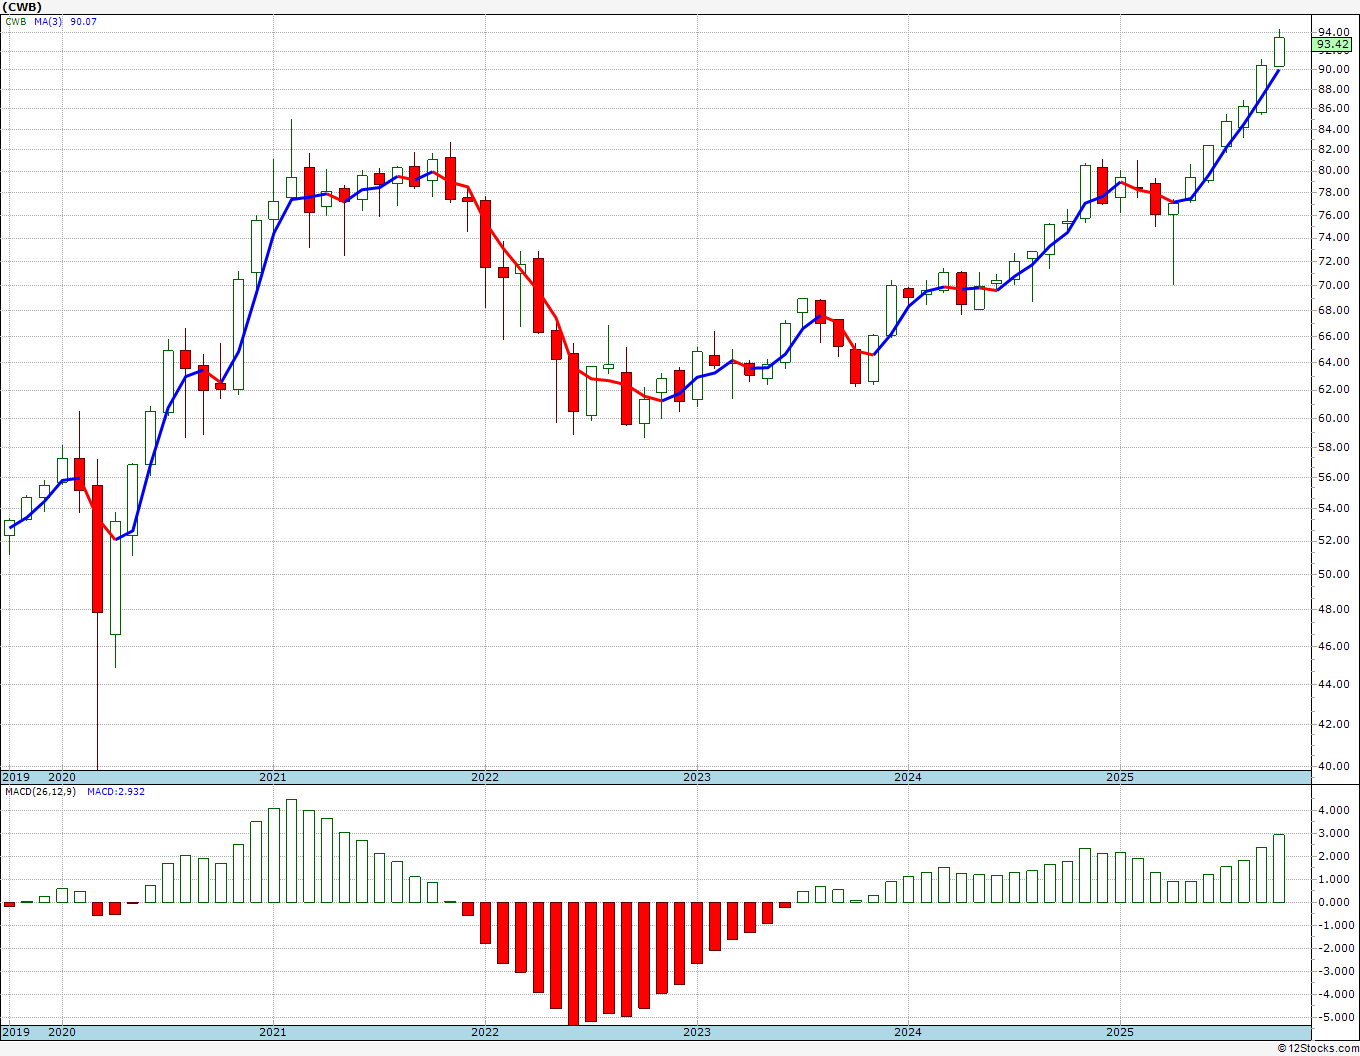
Task: Select the 70.00 price axis label
Action: pyautogui.click(x=1334, y=285)
